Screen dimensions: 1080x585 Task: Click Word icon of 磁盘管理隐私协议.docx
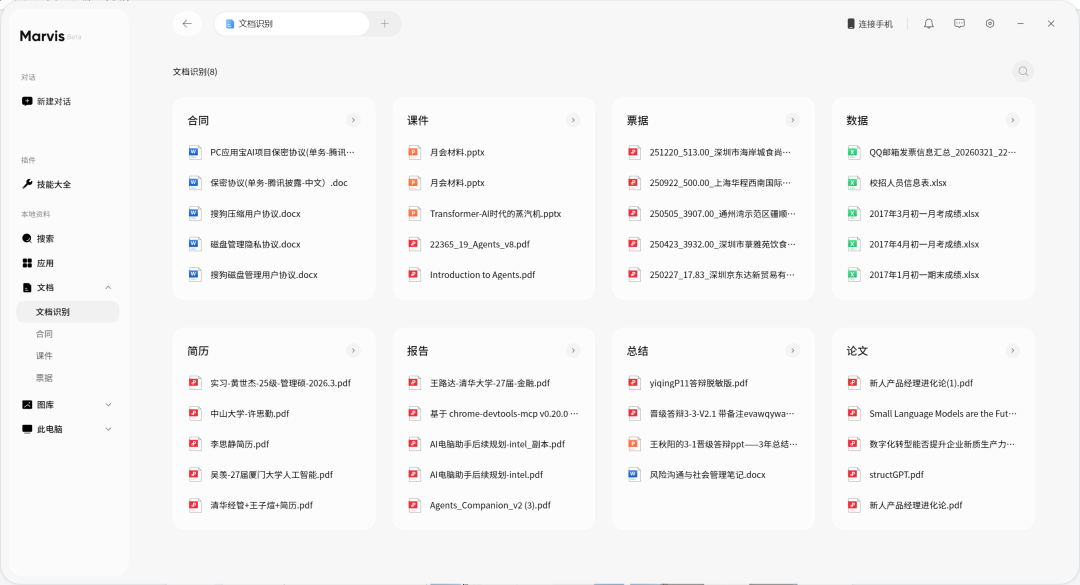point(195,244)
